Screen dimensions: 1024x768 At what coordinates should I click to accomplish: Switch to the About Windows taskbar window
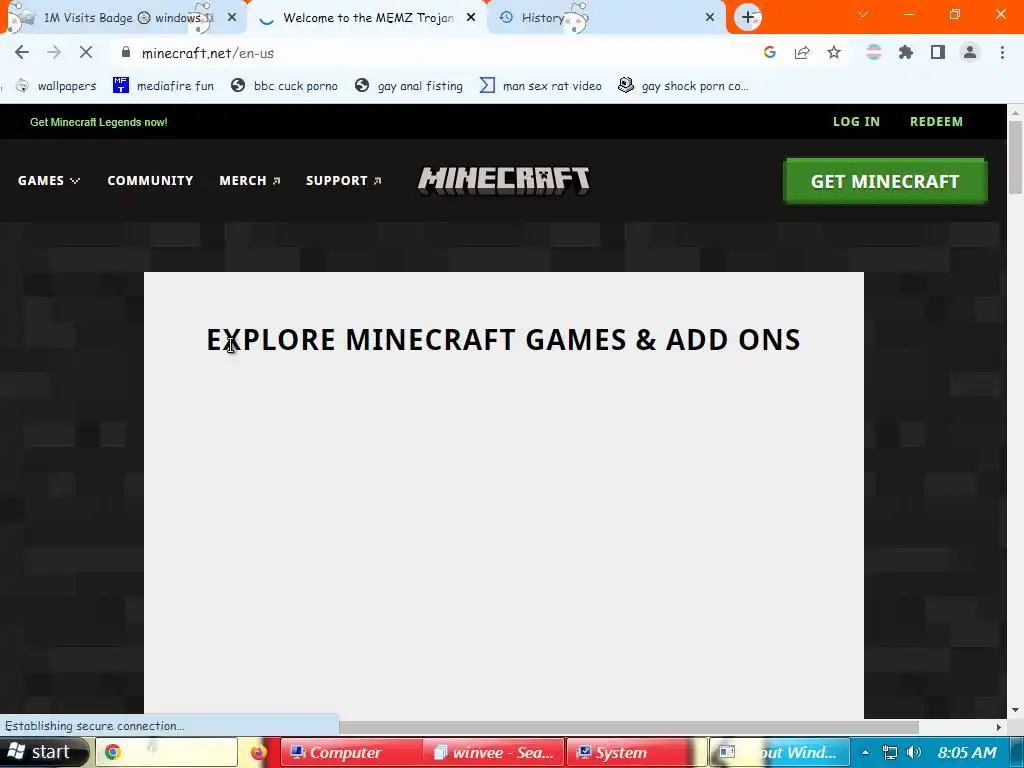tap(779, 752)
